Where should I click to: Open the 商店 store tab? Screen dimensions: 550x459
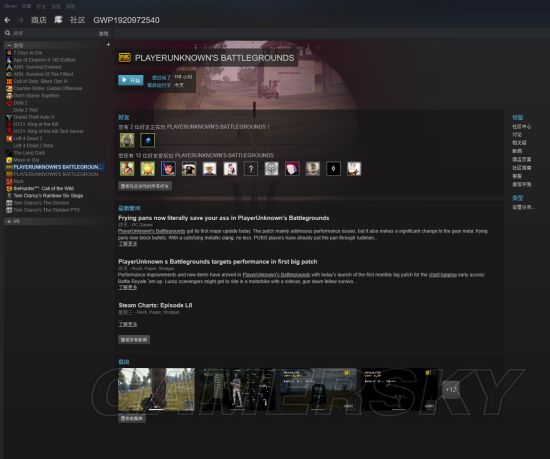click(39, 20)
